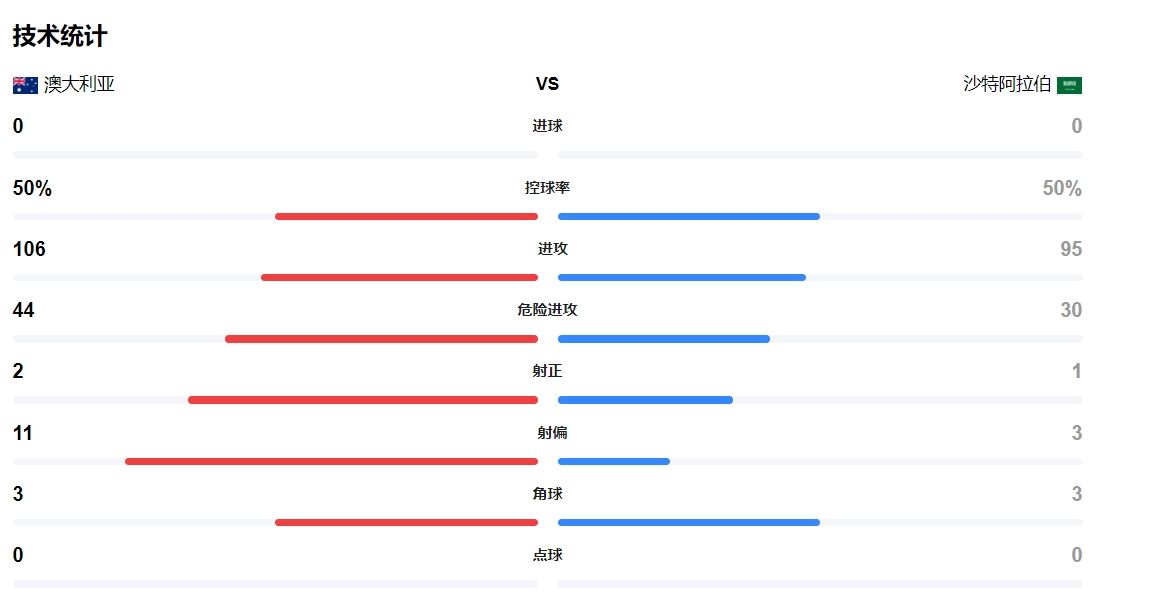Viewport: 1151px width, 592px height.
Task: Select the 沙特阿拉伯 team name
Action: pos(1007,84)
